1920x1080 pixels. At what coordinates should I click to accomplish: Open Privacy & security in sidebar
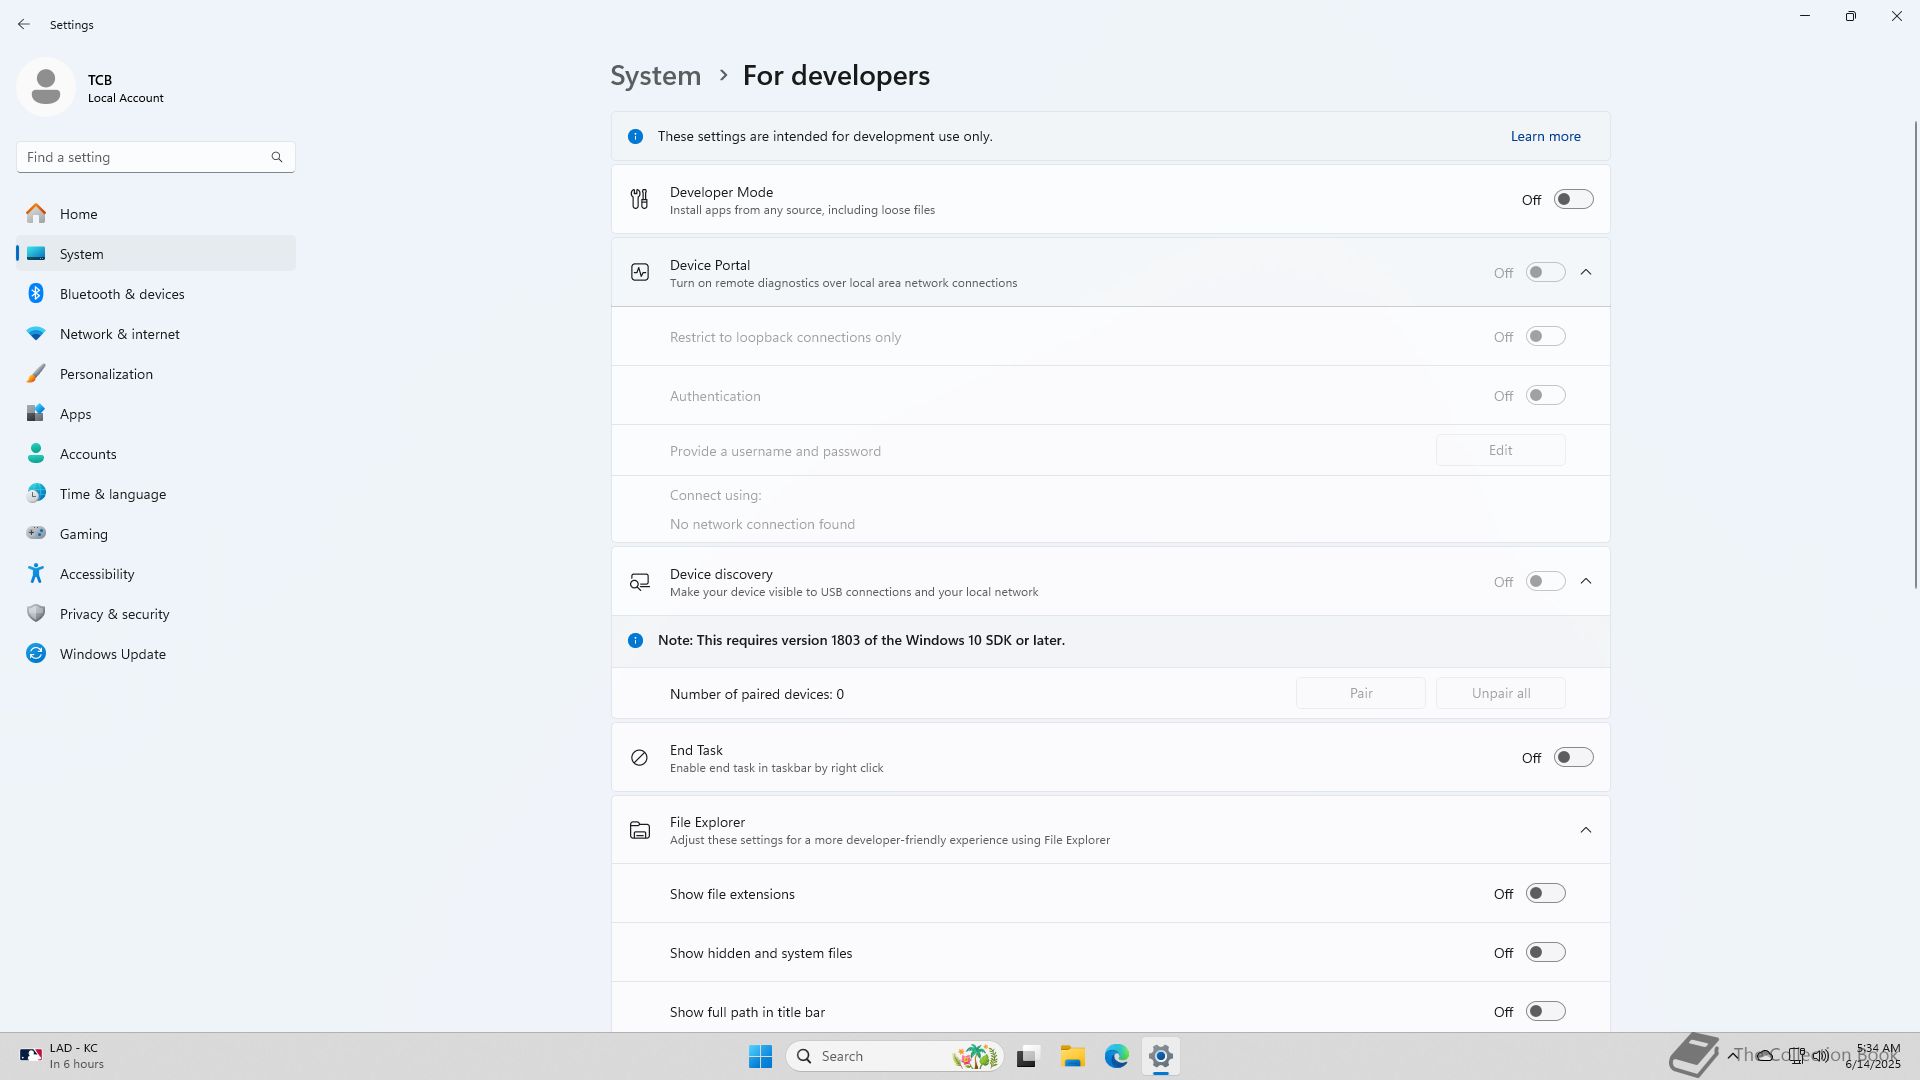114,614
